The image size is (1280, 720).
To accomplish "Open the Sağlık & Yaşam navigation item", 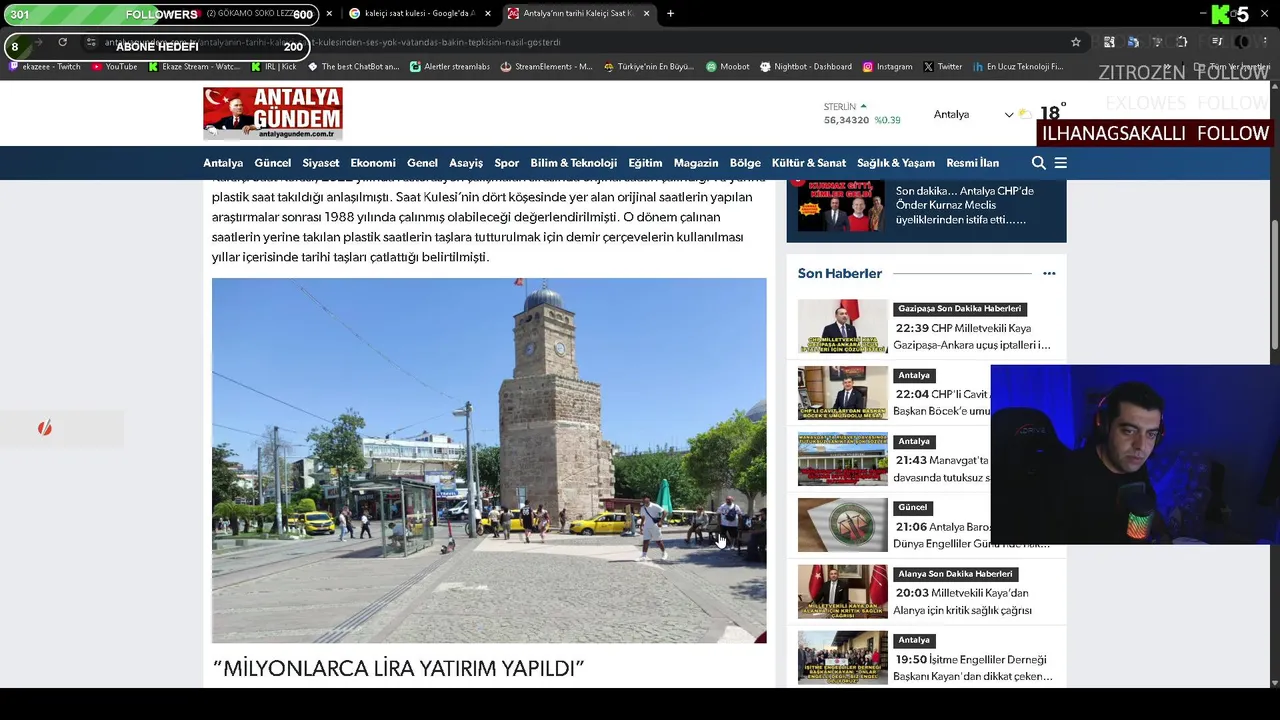I will click(896, 163).
